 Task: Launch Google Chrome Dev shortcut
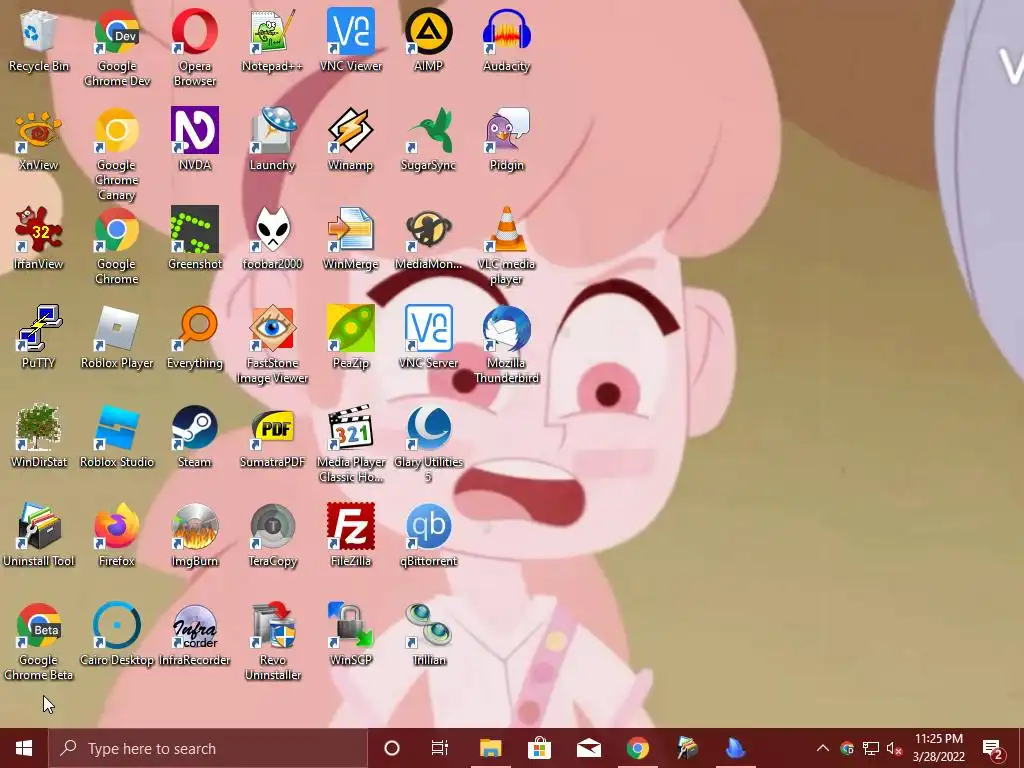pos(117,48)
